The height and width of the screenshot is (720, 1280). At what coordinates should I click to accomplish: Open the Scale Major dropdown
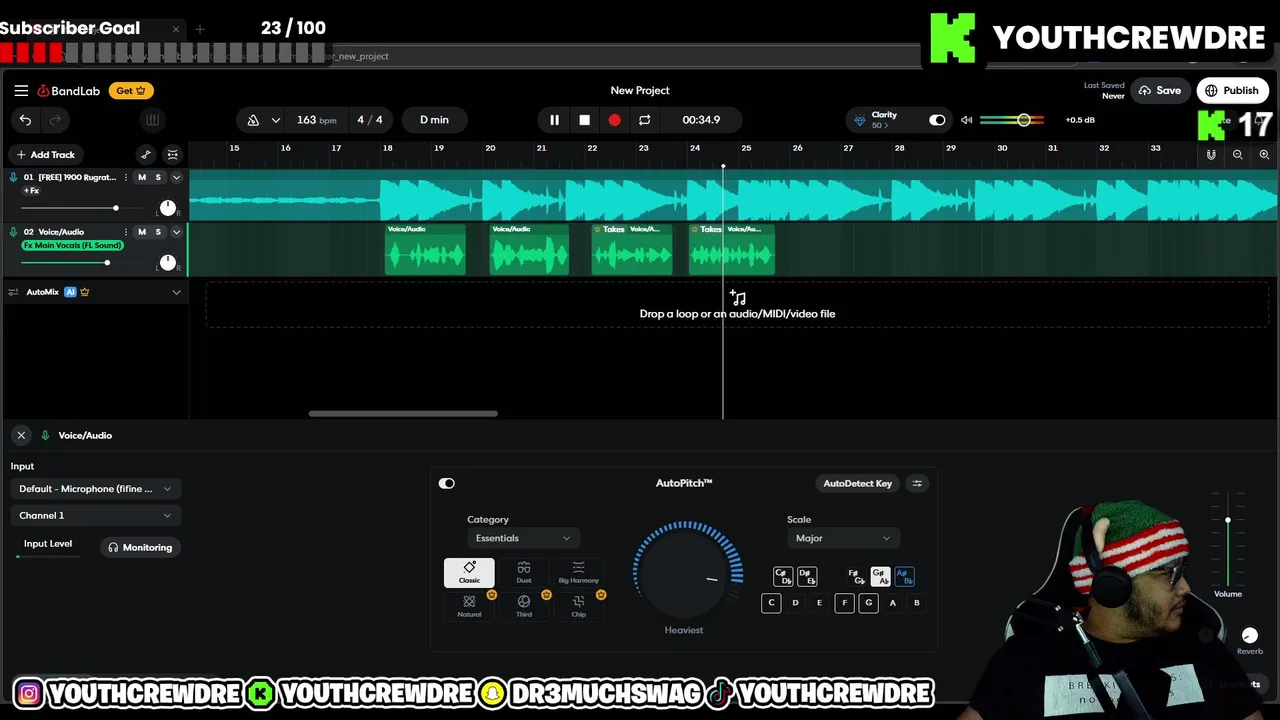[x=843, y=538]
